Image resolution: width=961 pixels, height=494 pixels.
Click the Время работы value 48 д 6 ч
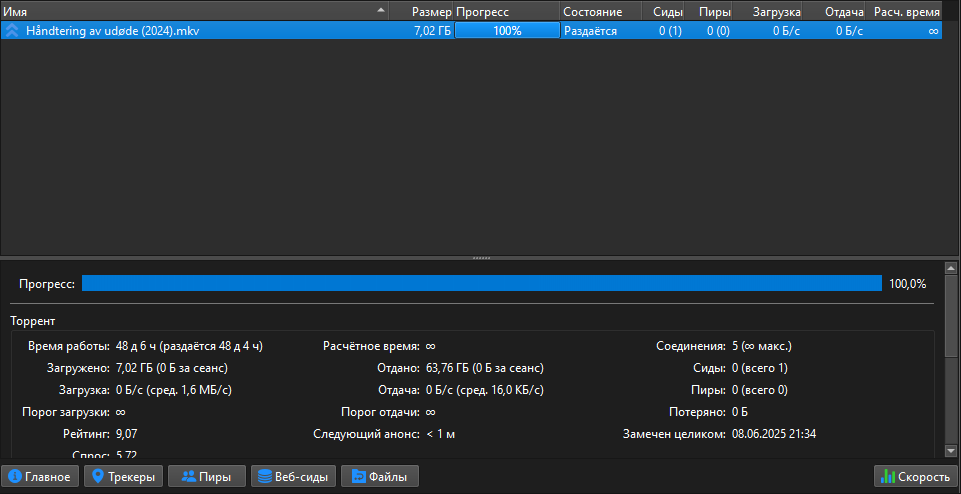[x=189, y=346]
